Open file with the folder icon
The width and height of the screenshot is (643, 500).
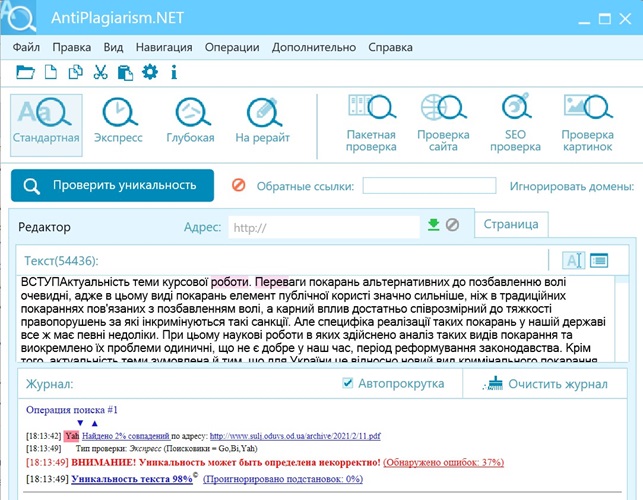pos(25,73)
